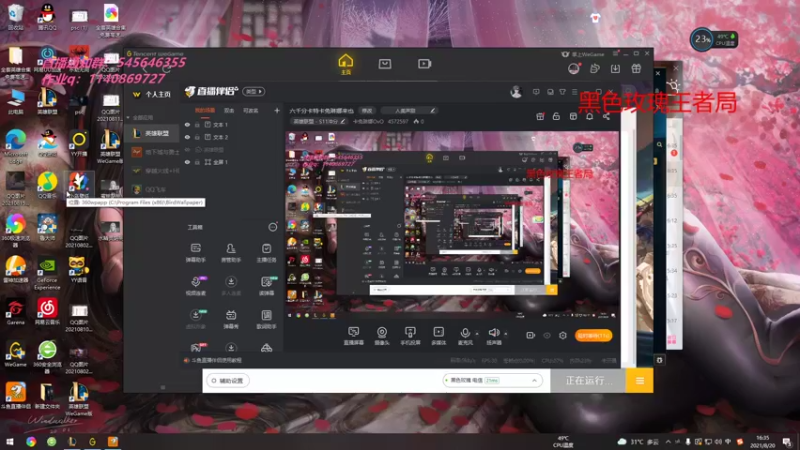Click the 辅助设置 button
The width and height of the screenshot is (800, 450).
tap(228, 381)
